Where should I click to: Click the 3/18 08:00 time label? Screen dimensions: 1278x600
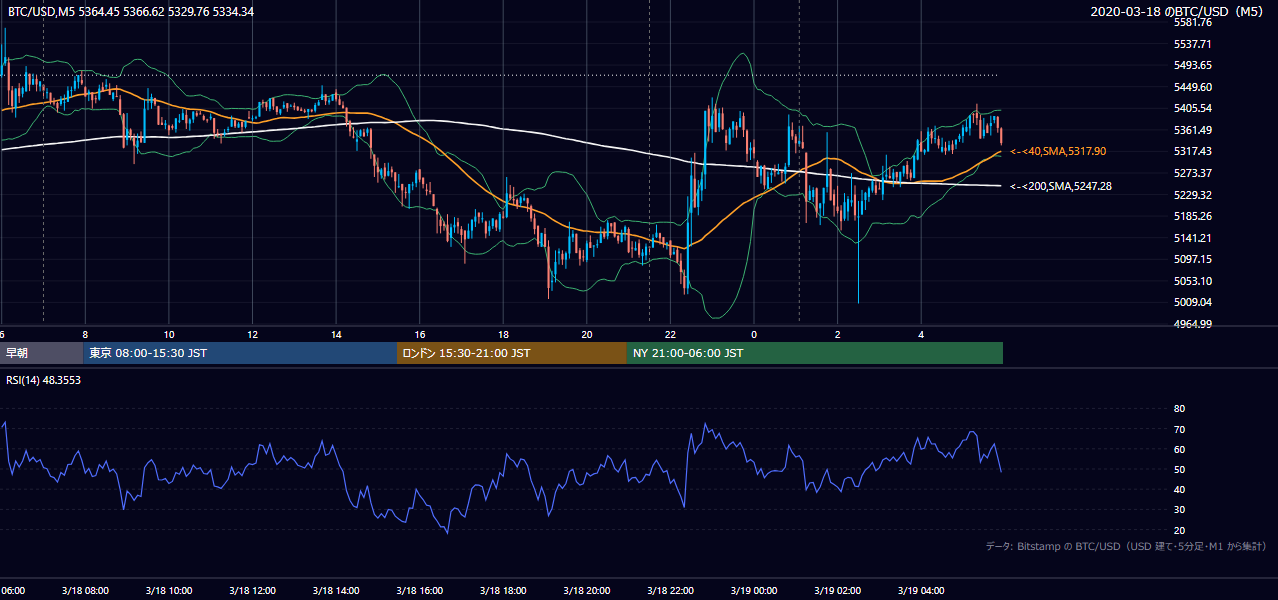click(85, 590)
